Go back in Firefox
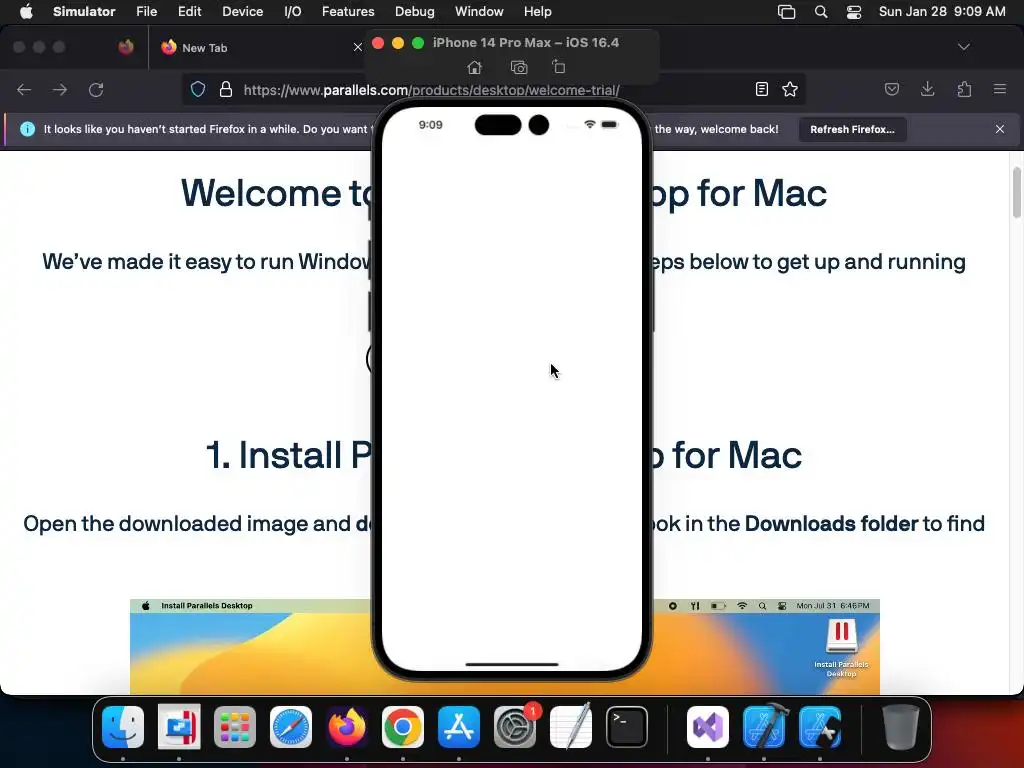Viewport: 1024px width, 768px height. 24,89
